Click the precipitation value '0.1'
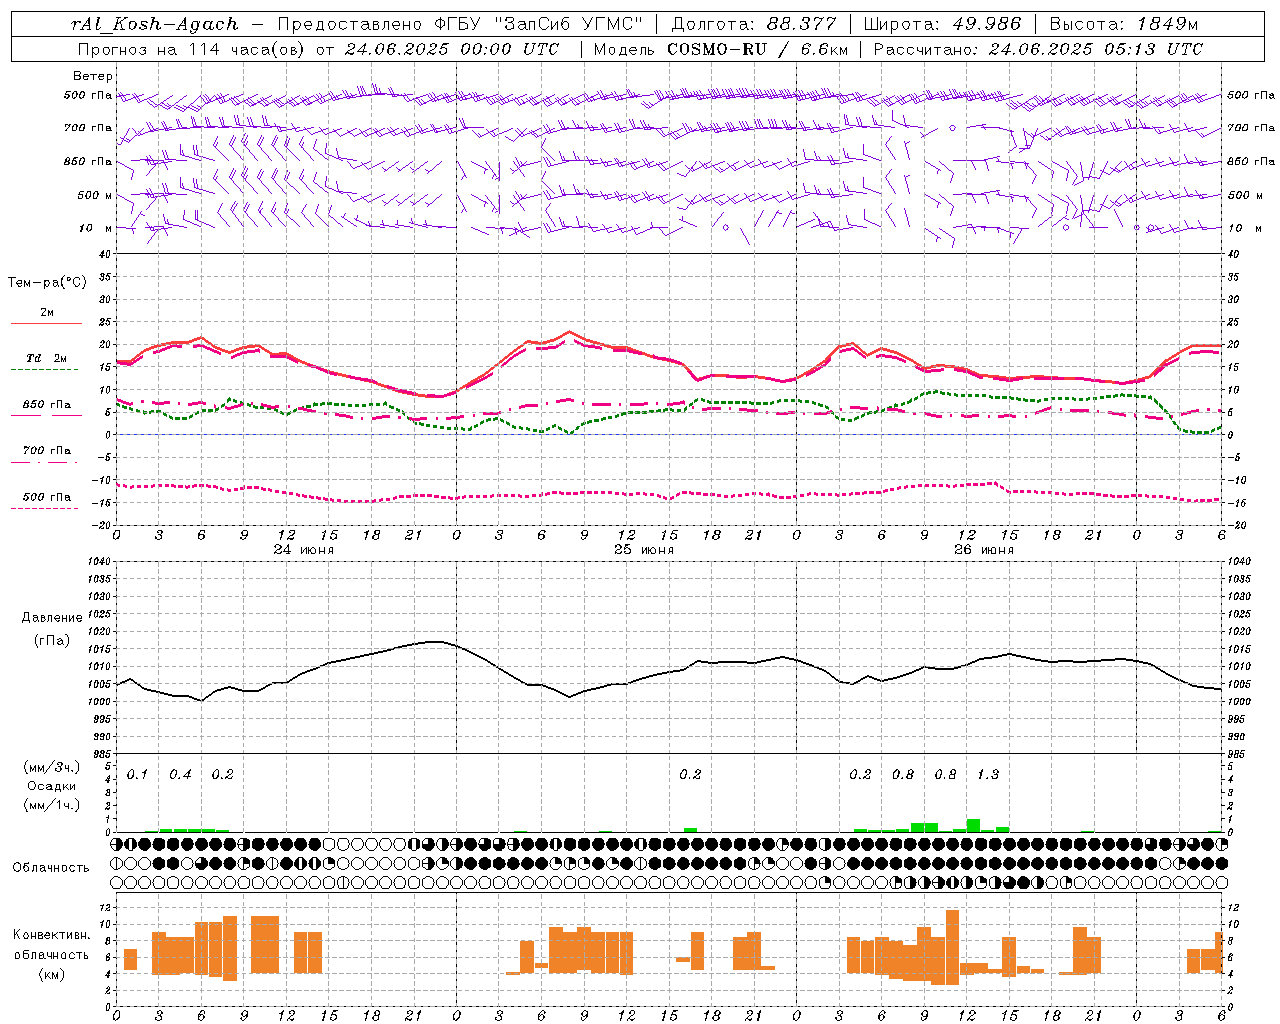1280x1024 pixels. click(137, 775)
